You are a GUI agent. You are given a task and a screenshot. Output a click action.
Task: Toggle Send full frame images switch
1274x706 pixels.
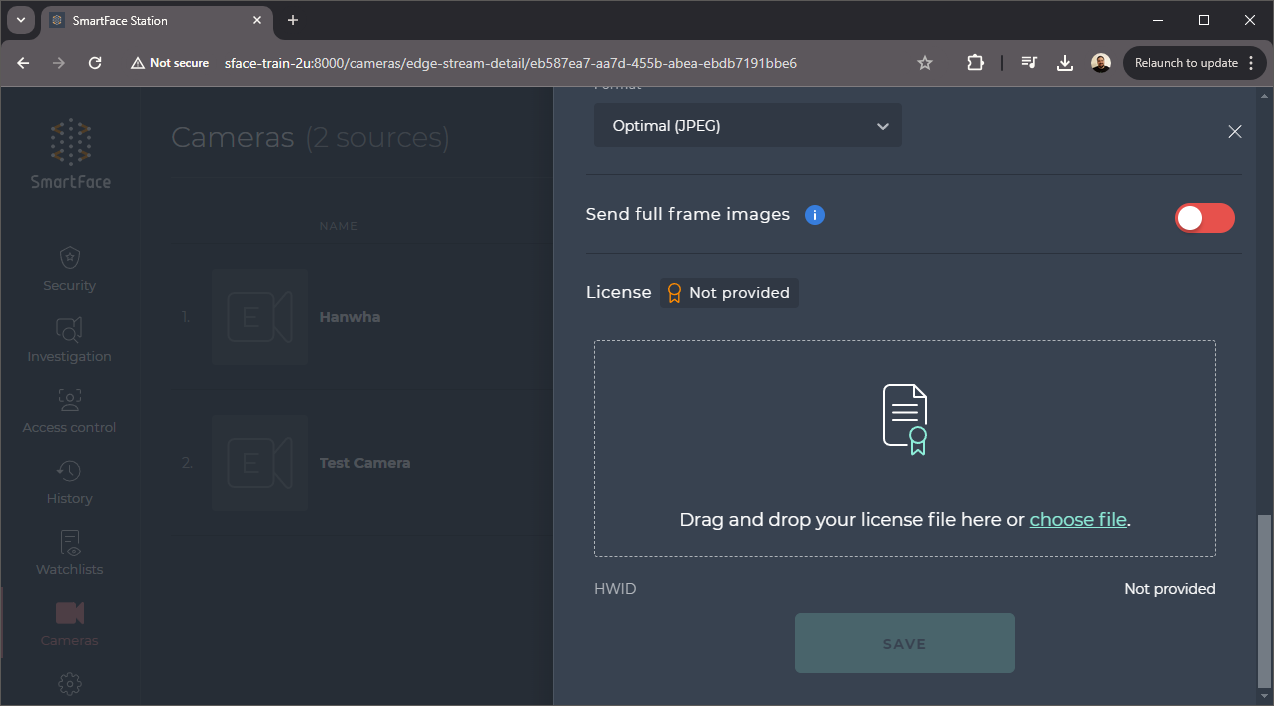point(1205,218)
